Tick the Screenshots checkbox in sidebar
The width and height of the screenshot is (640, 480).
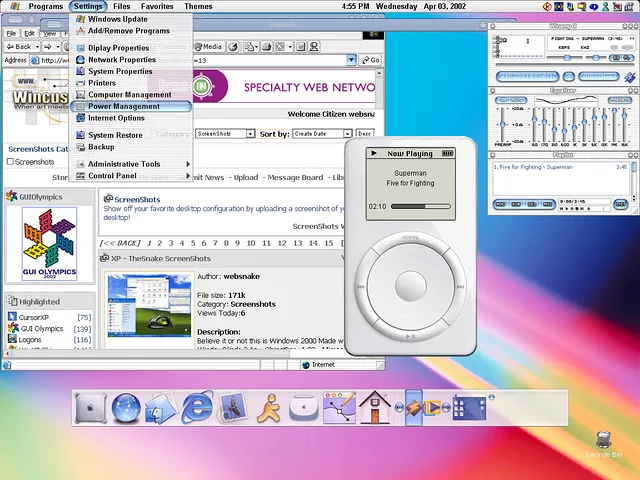coord(11,162)
